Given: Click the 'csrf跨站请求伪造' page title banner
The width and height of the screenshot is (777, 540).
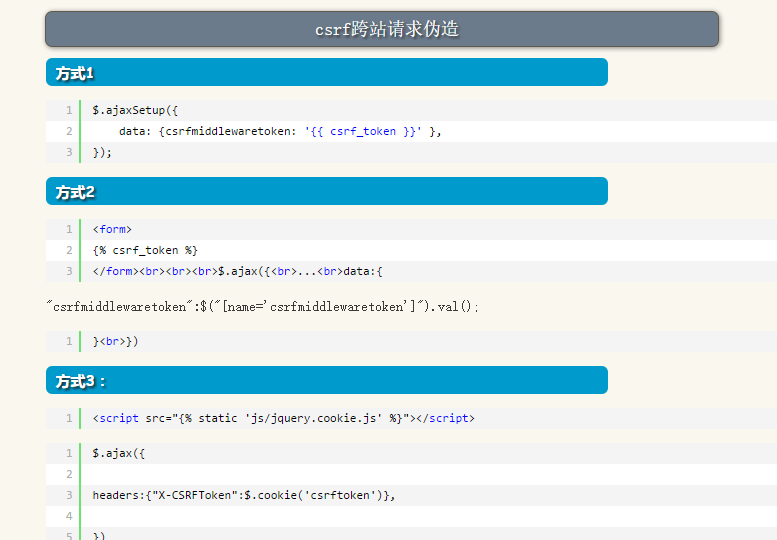Looking at the screenshot, I should pyautogui.click(x=382, y=29).
